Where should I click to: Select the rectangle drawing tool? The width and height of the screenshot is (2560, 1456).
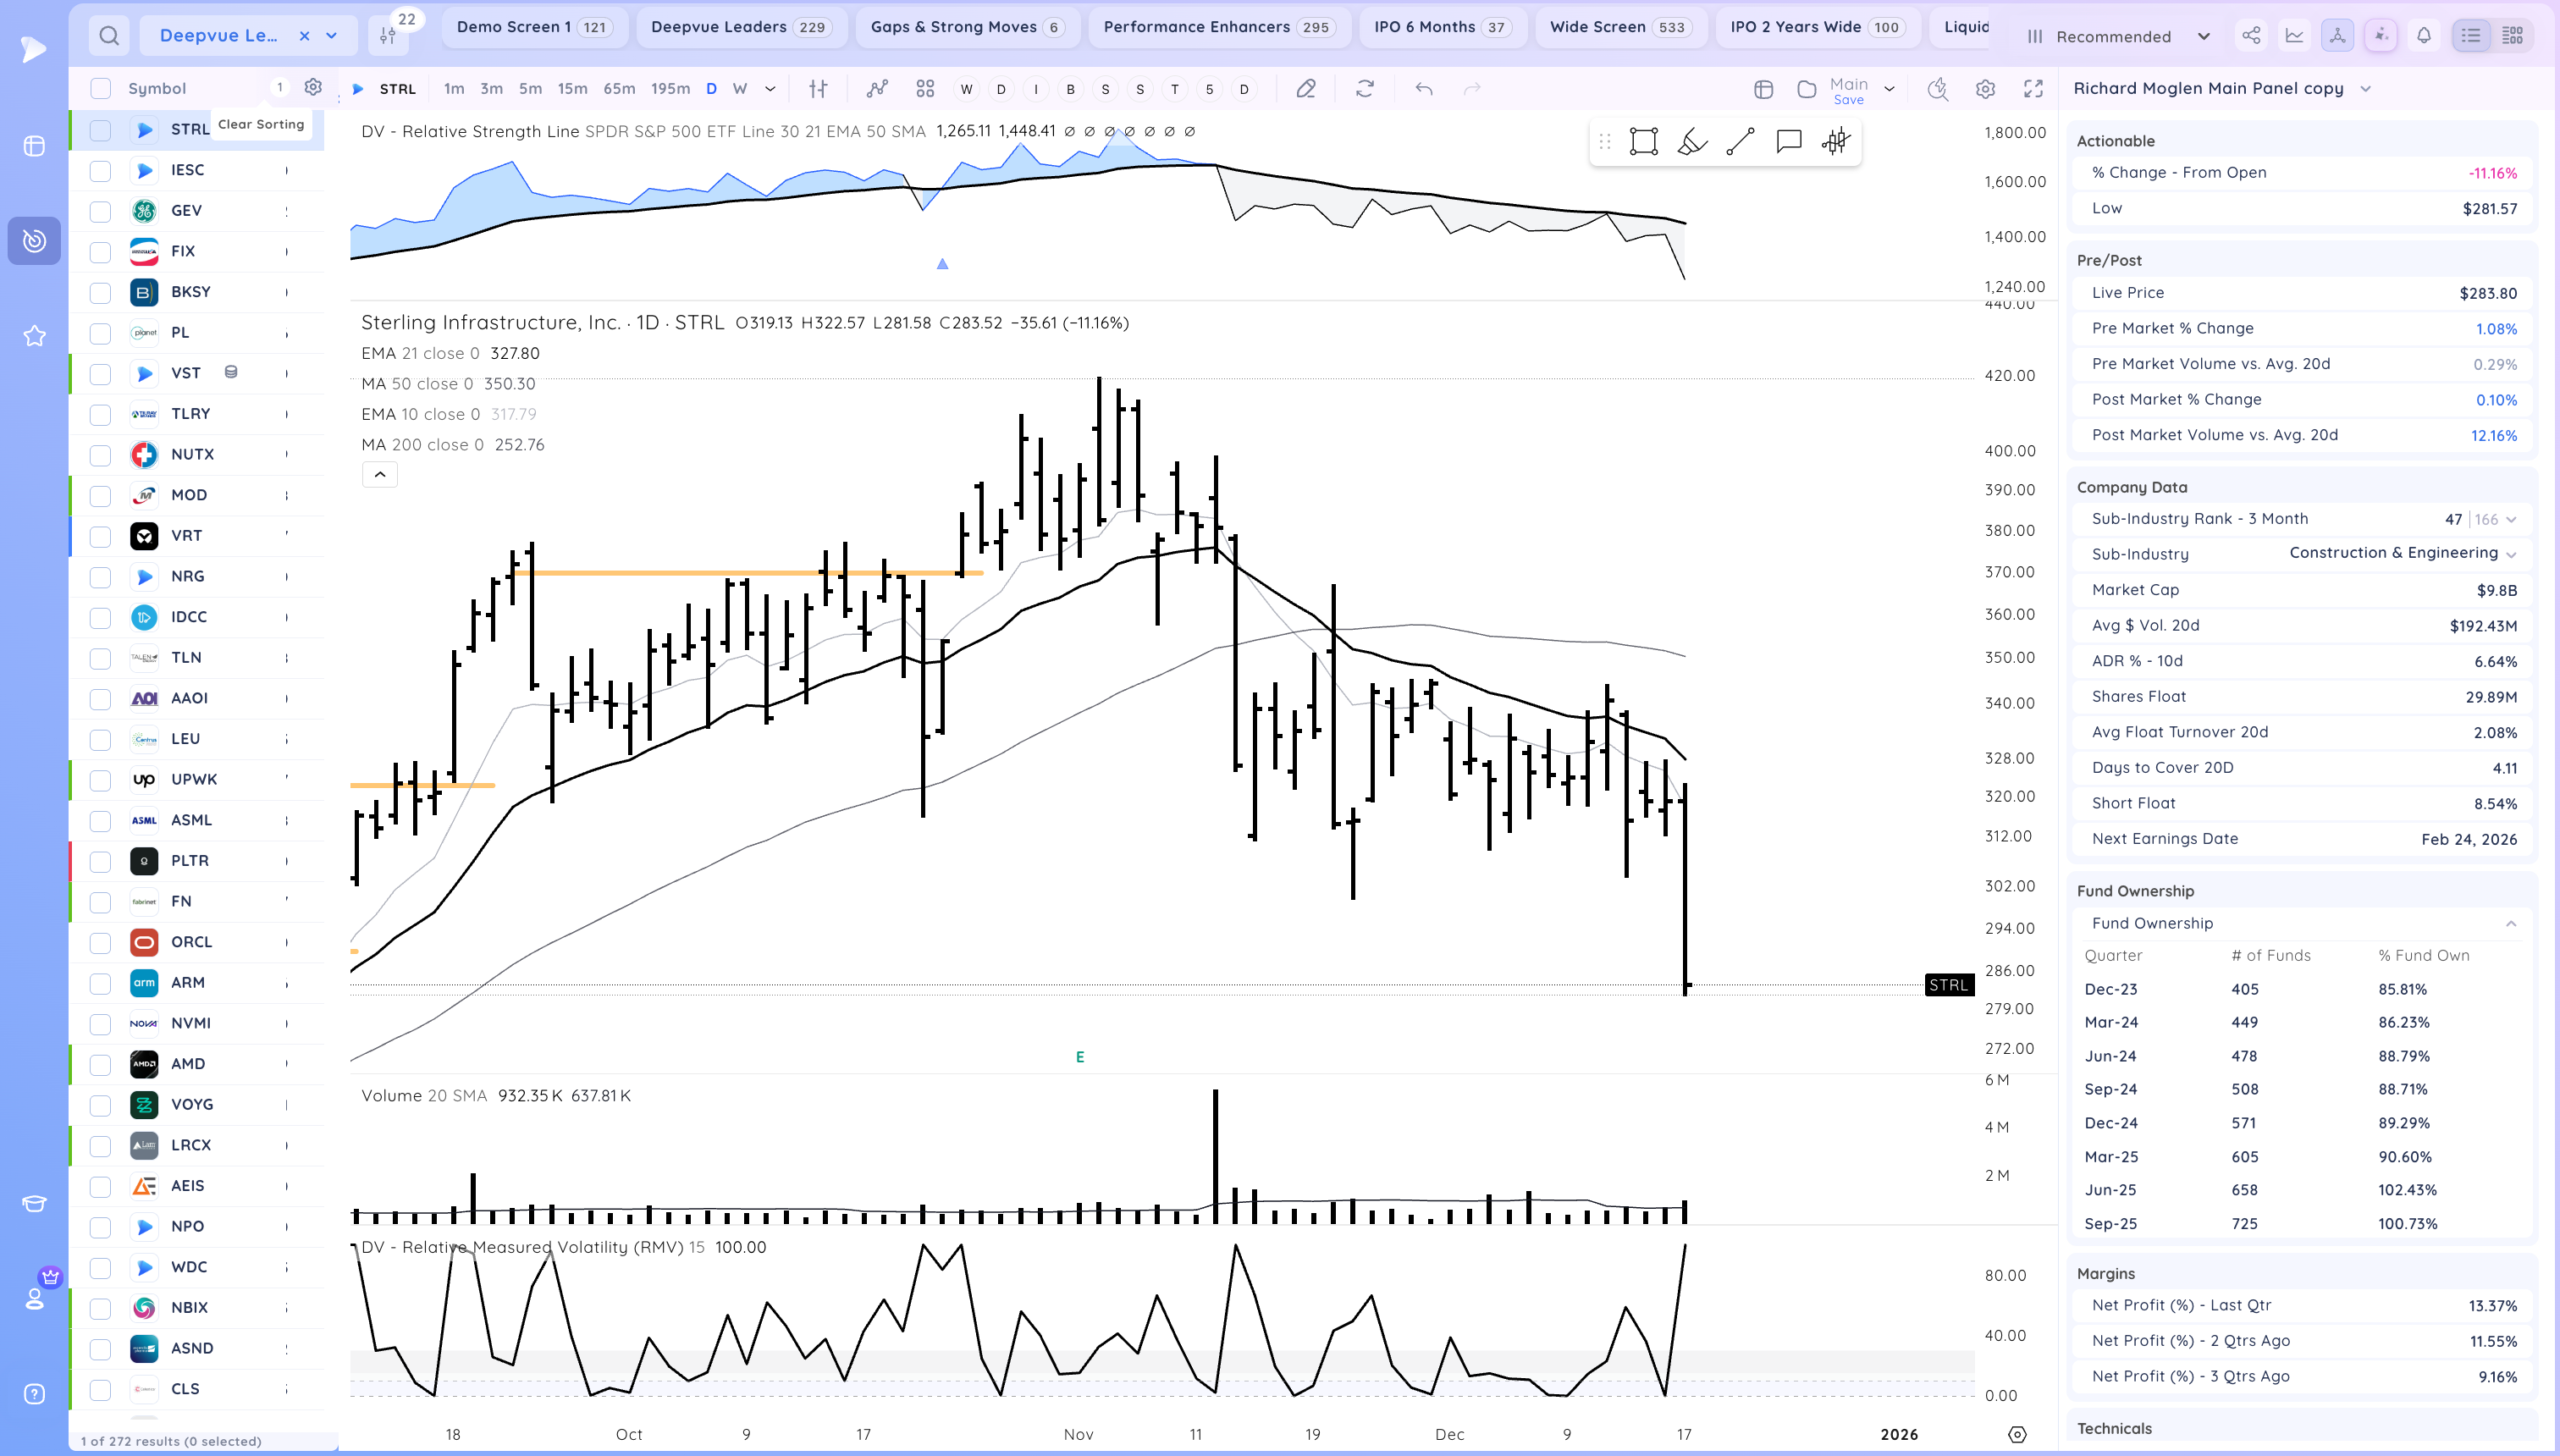click(1643, 142)
